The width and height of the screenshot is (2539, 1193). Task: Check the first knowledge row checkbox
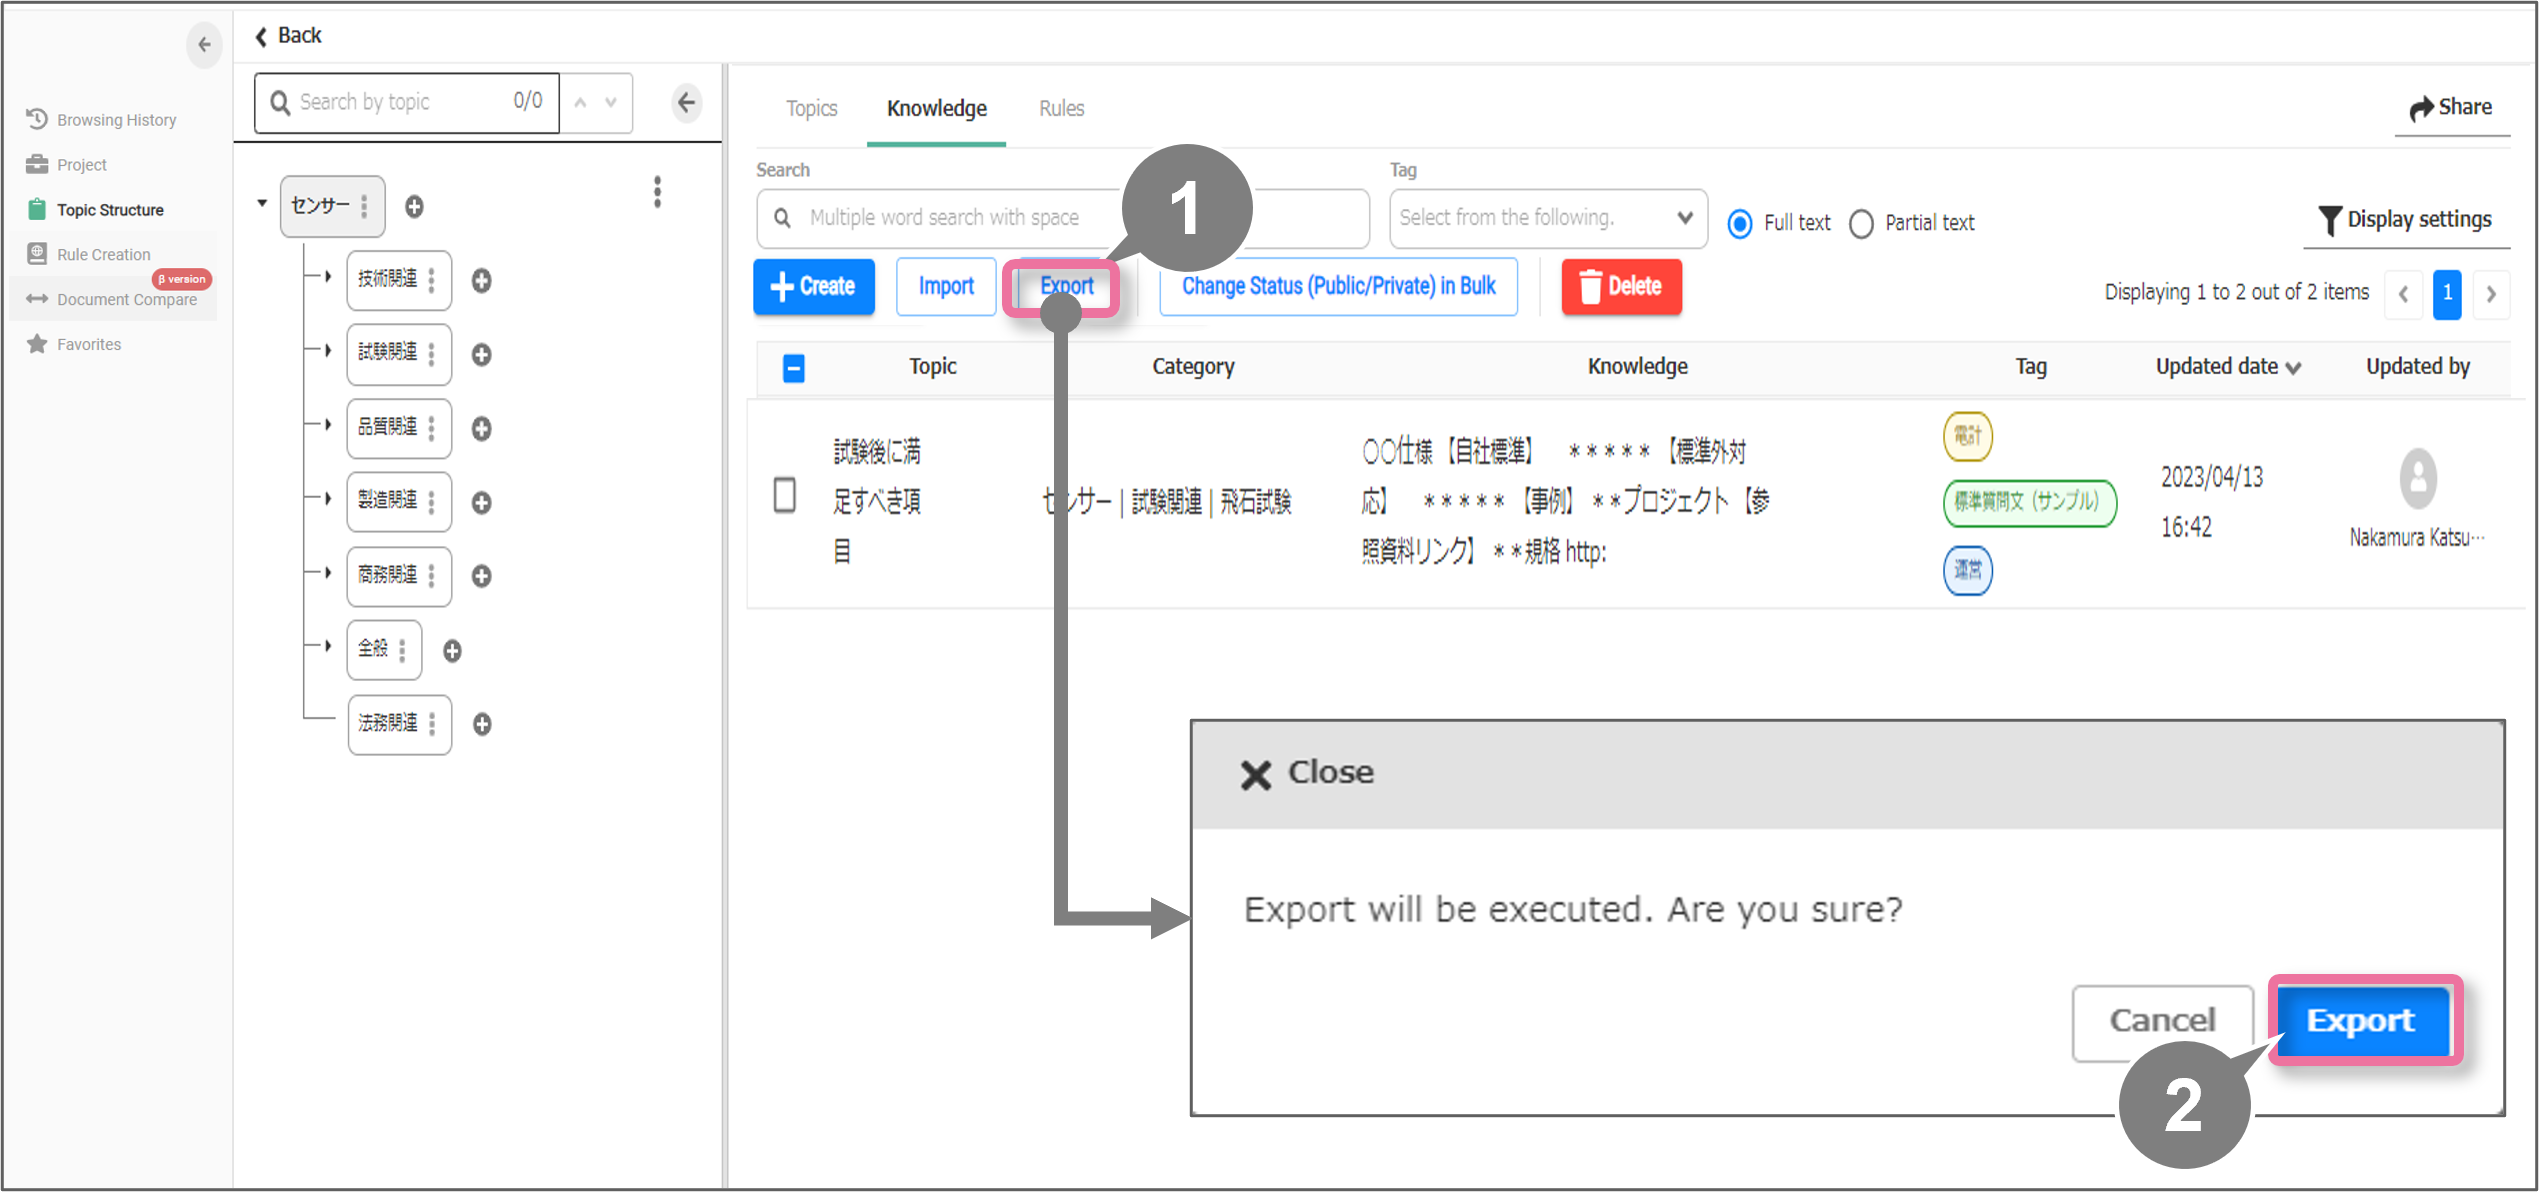click(785, 495)
